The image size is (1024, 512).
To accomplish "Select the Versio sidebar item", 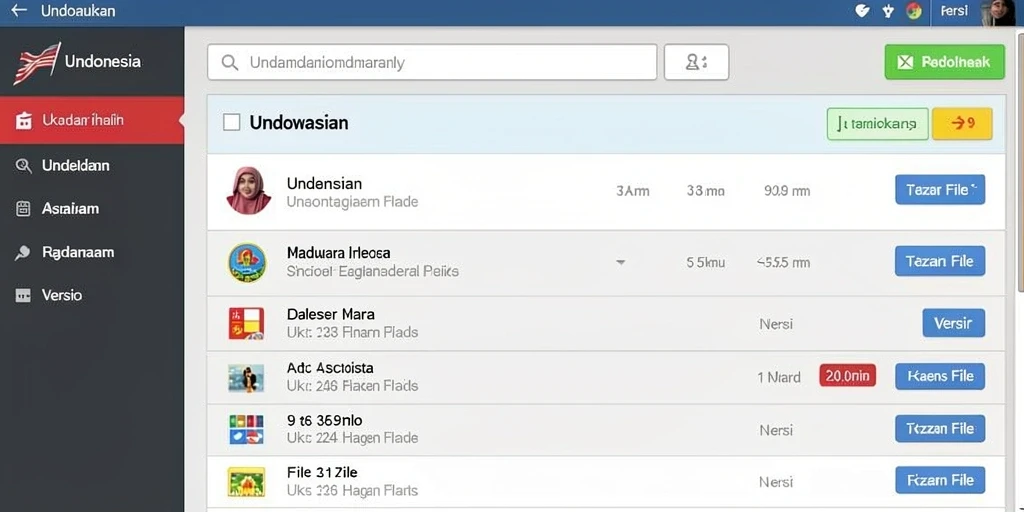I will pos(92,295).
